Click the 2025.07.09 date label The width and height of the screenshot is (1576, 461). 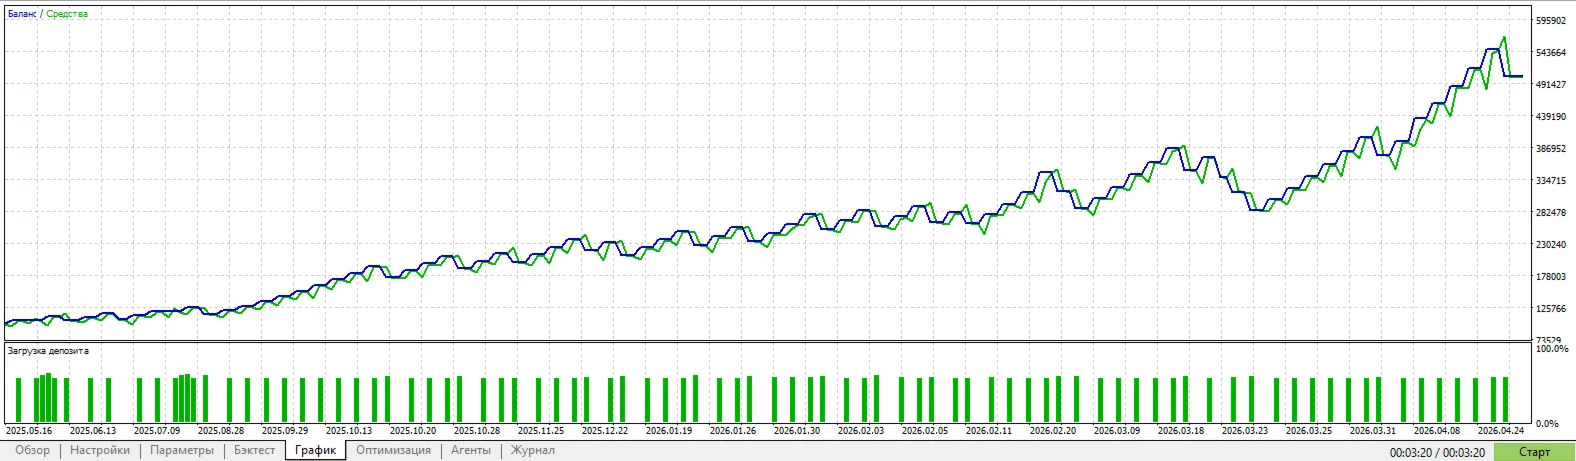pos(157,431)
